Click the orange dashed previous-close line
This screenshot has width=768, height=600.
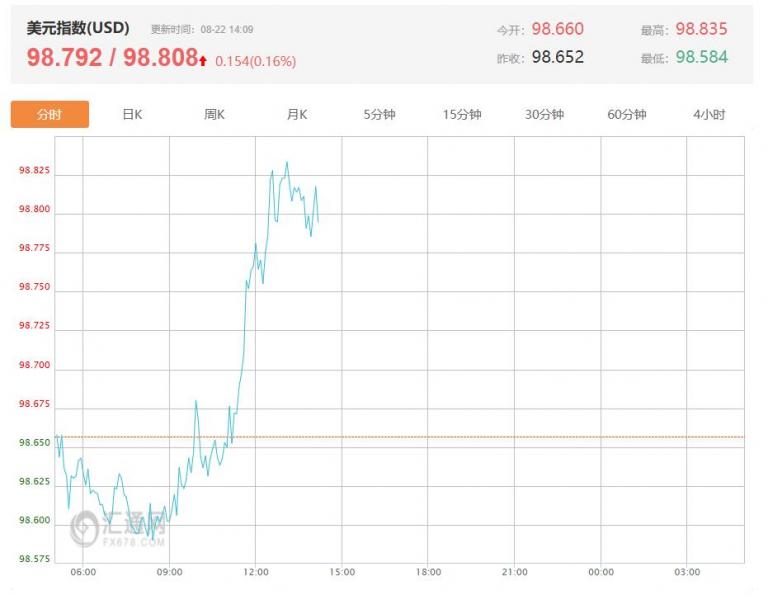coord(500,437)
